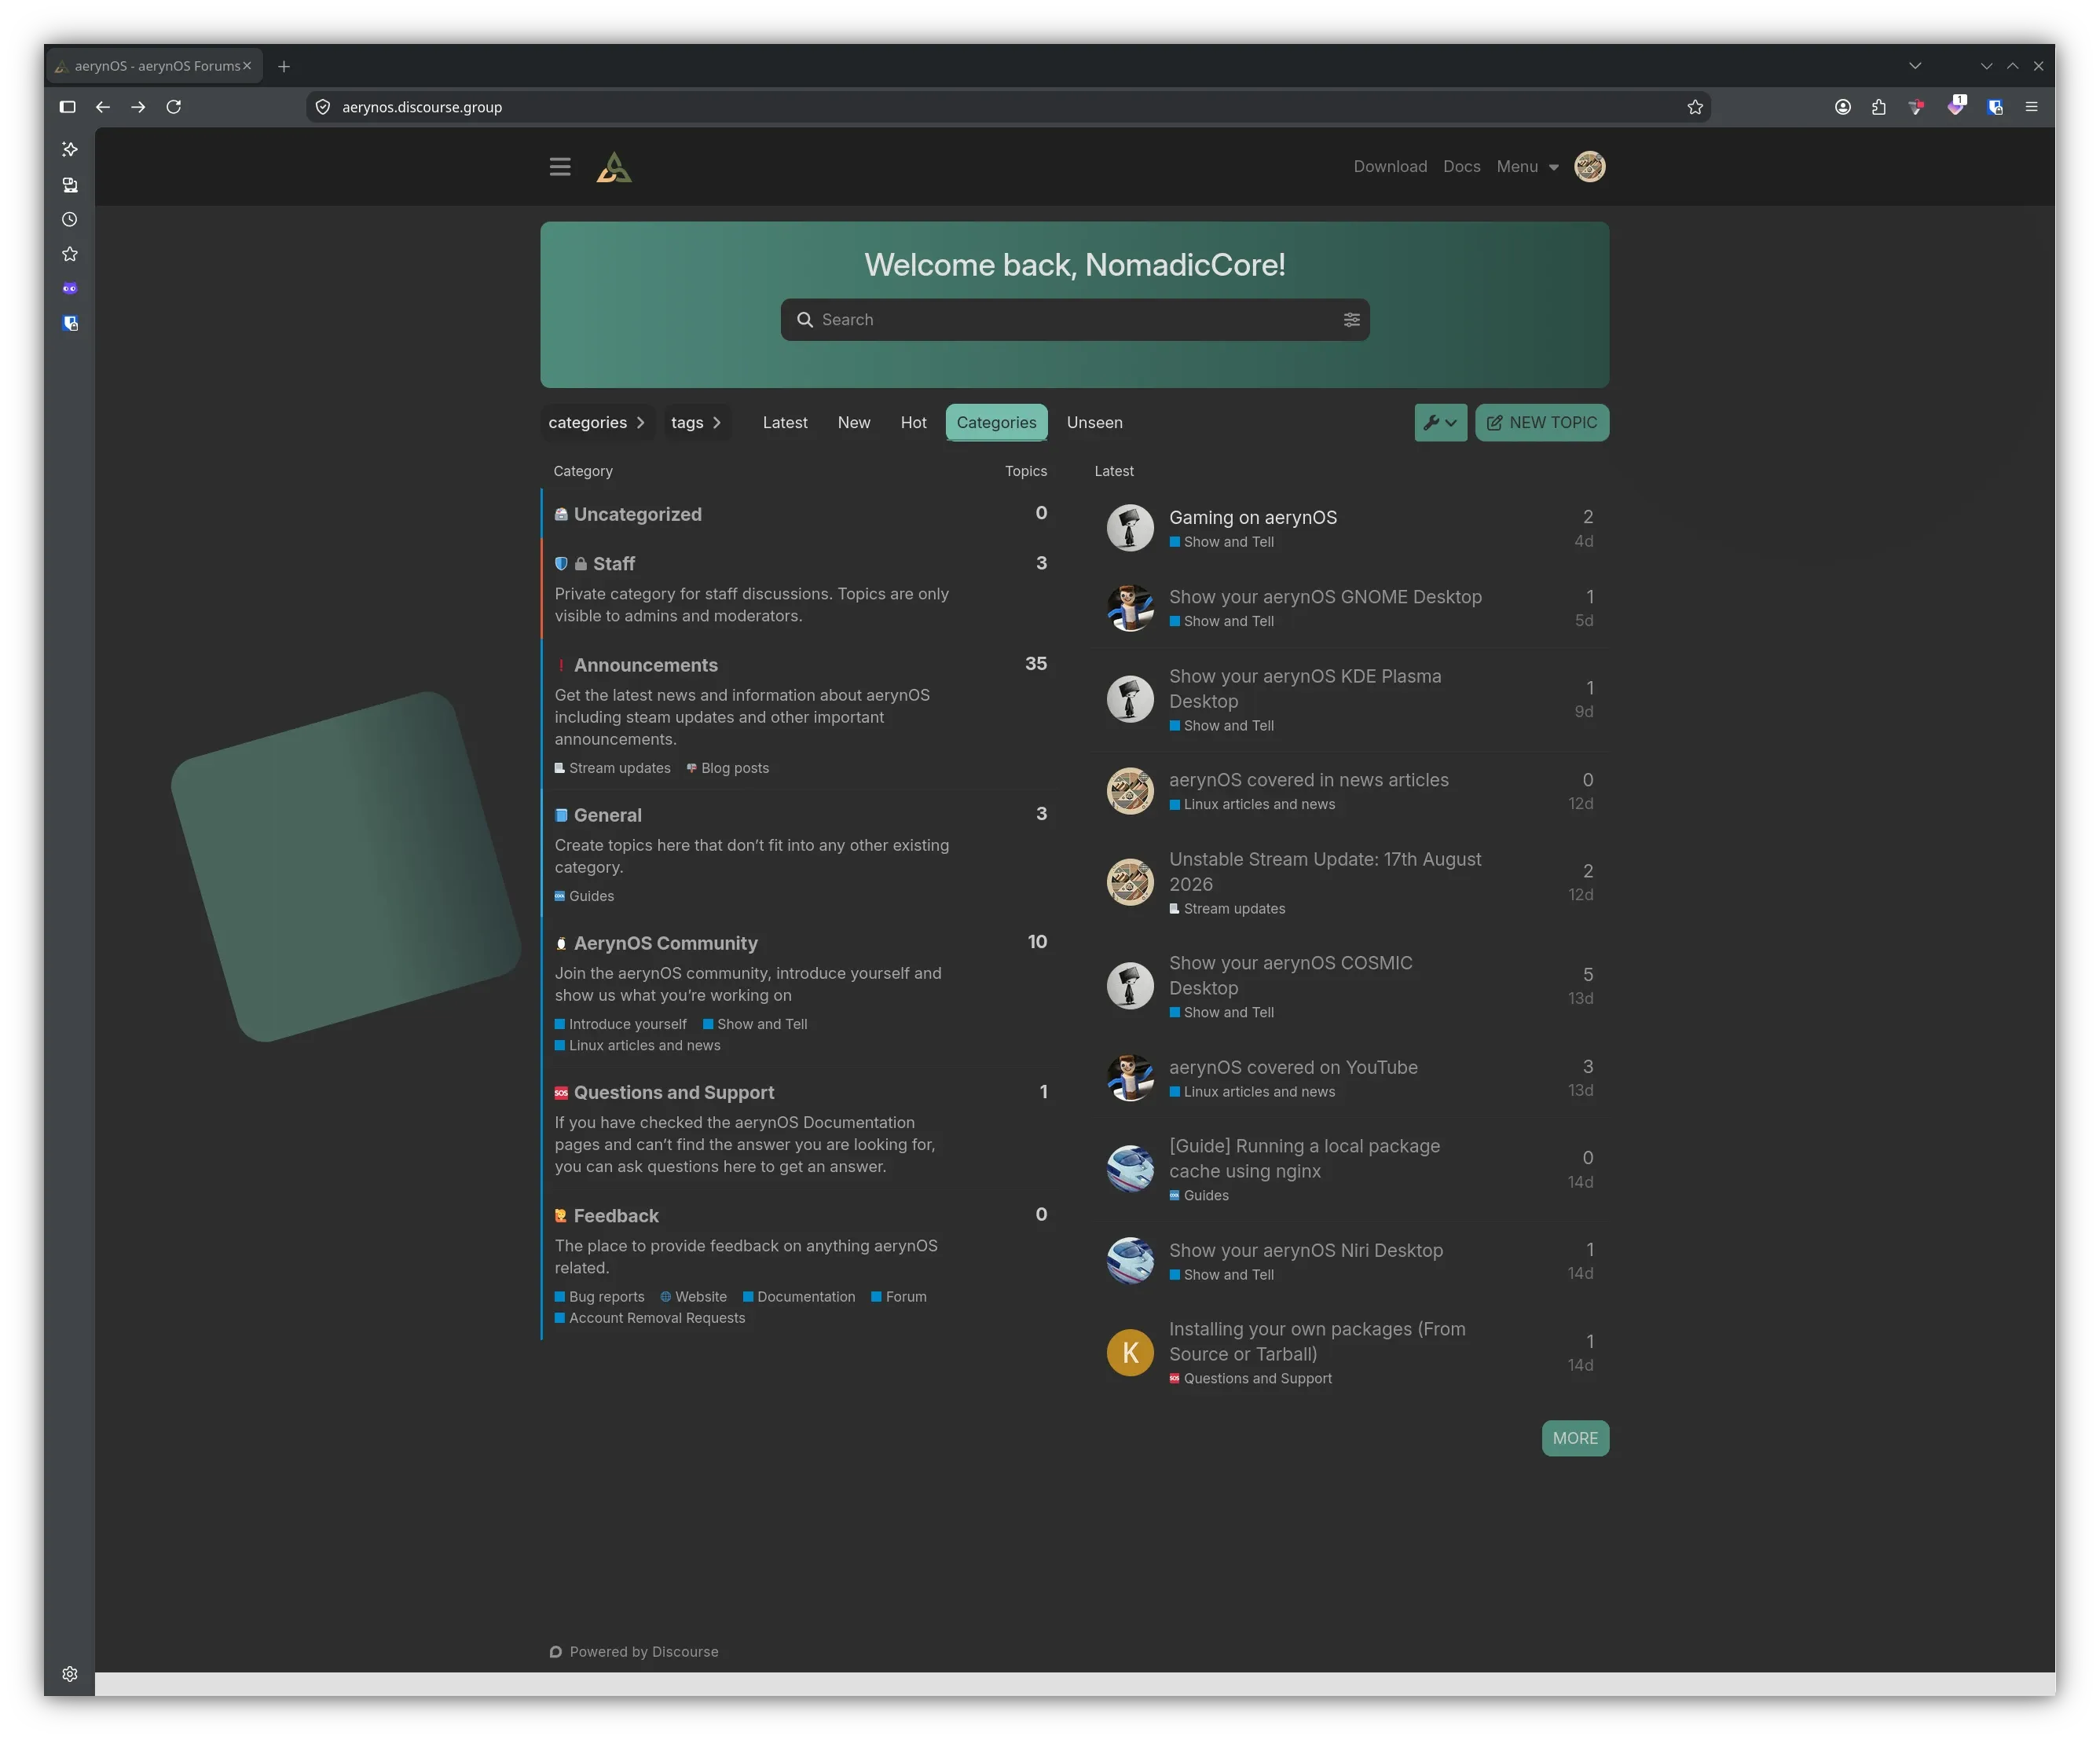Open AerynOS Community category
This screenshot has height=1740, width=2100.
pyautogui.click(x=665, y=943)
